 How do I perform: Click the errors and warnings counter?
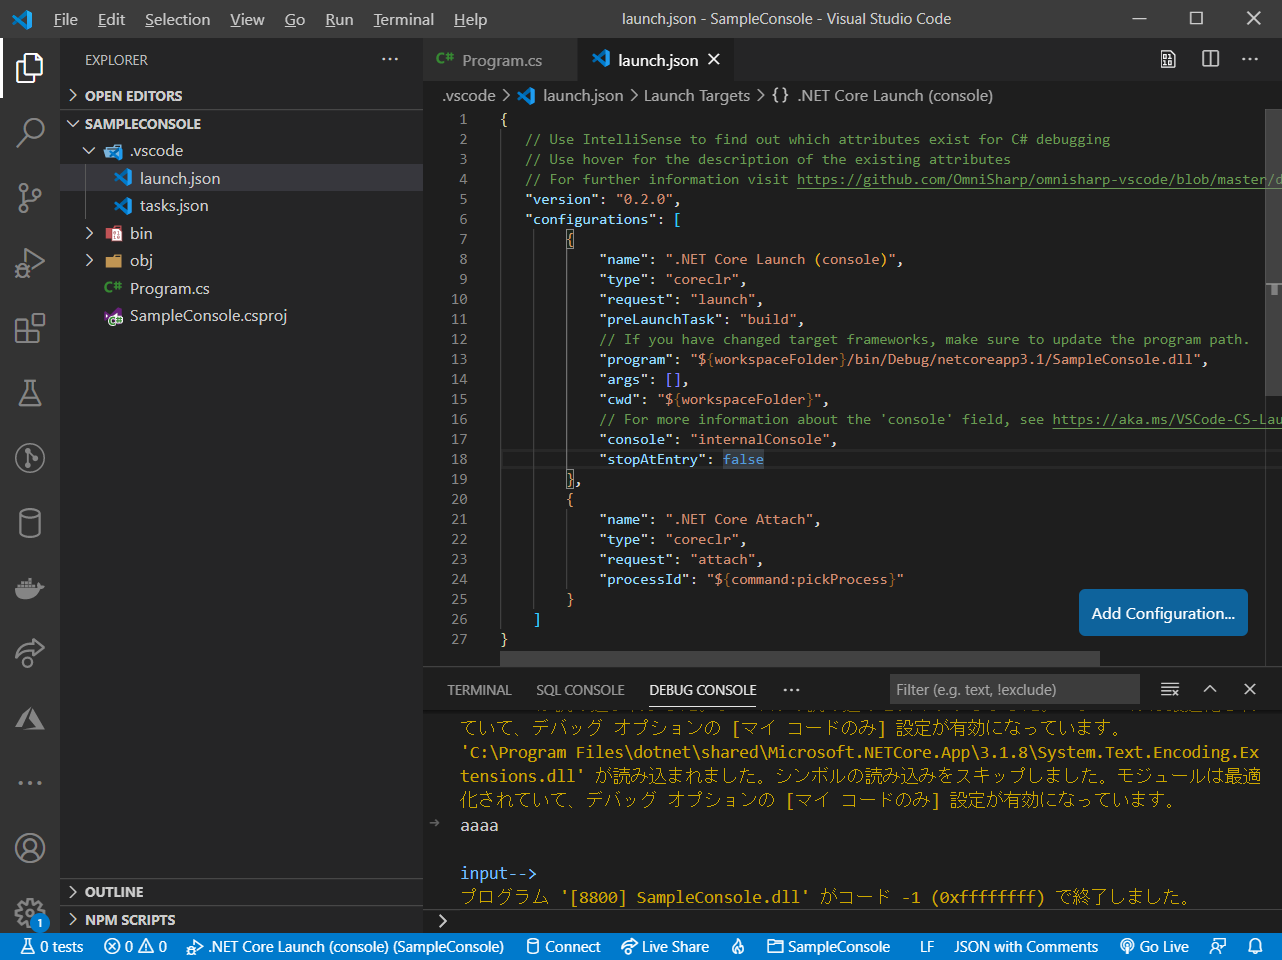pos(136,946)
